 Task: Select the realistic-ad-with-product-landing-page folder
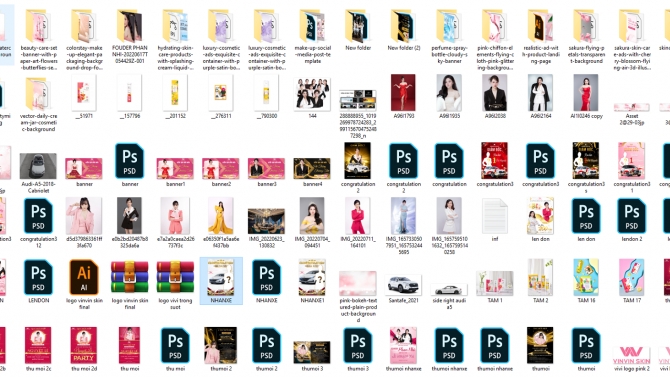point(541,26)
